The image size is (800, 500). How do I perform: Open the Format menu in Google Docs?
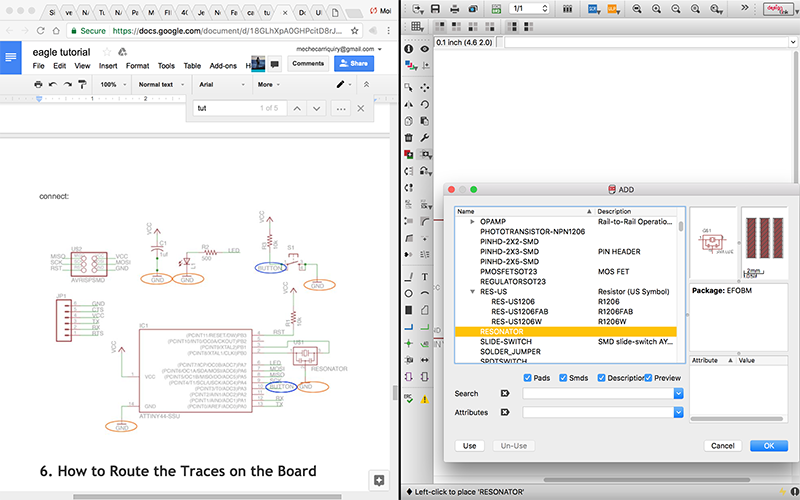[138, 66]
